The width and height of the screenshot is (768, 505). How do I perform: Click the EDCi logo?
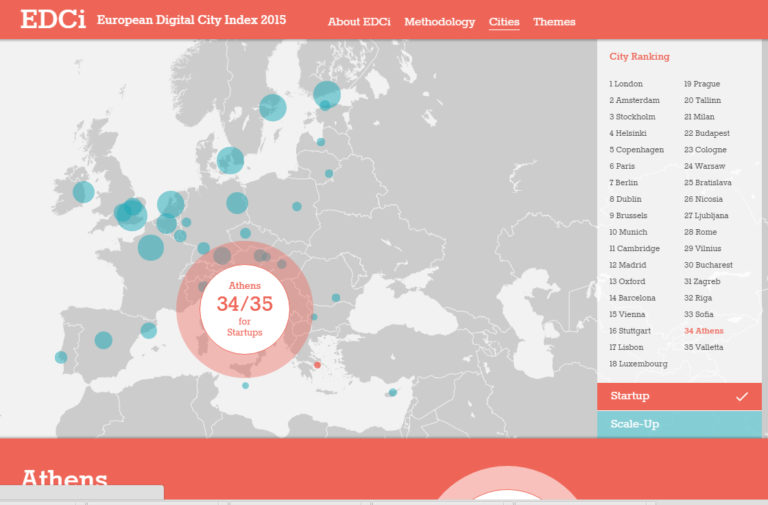[53, 20]
